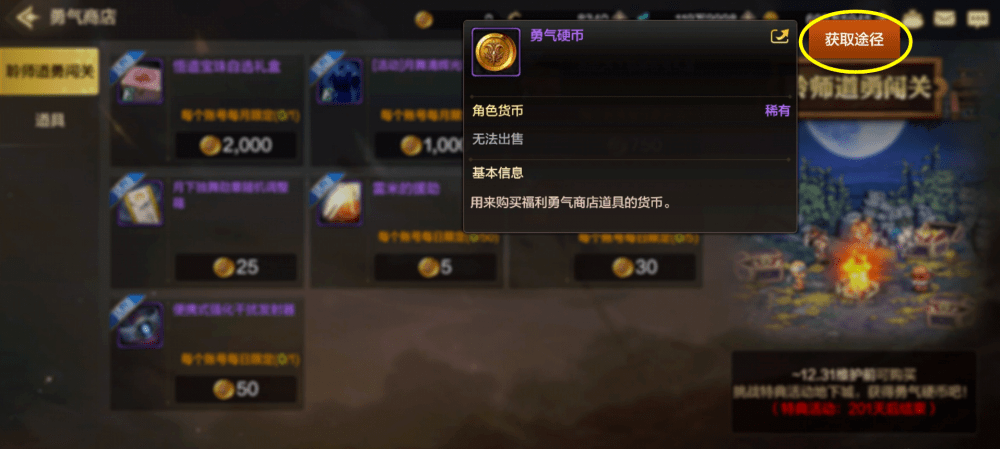Image resolution: width=1000 pixels, height=449 pixels.
Task: Open the mail envelope icon in the top bar
Action: [945, 18]
